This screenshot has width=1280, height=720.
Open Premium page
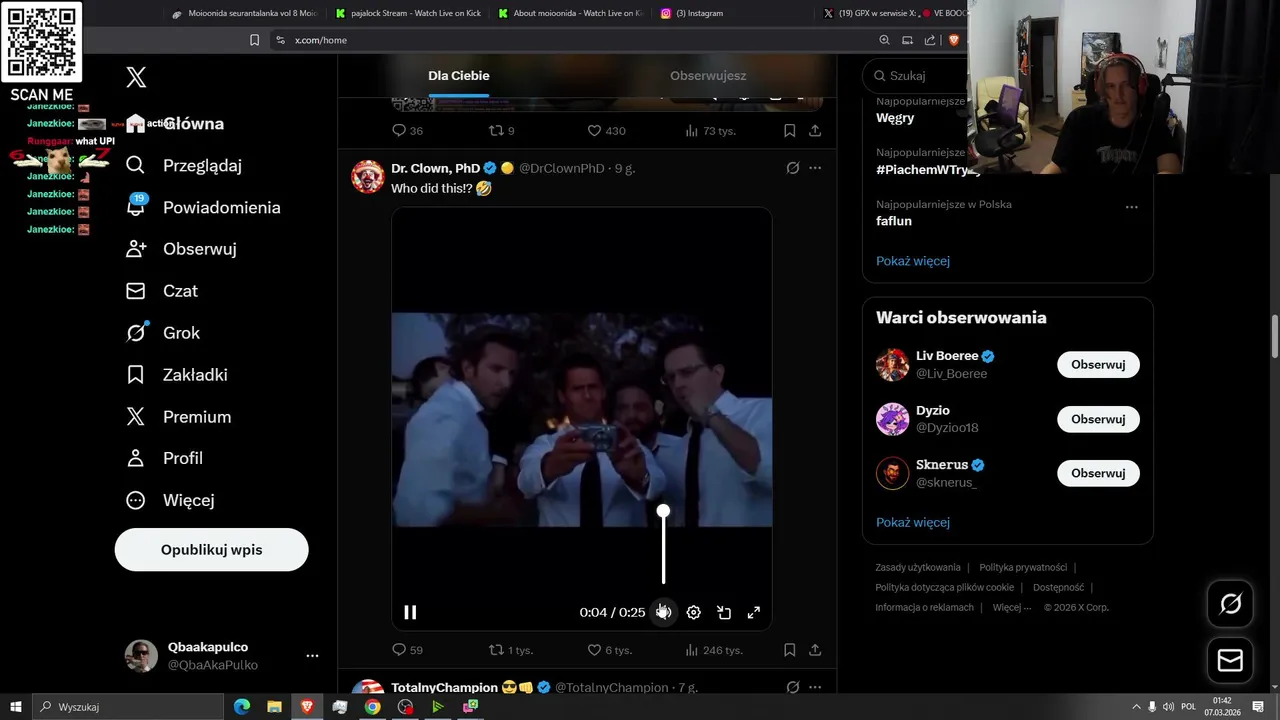(179, 417)
